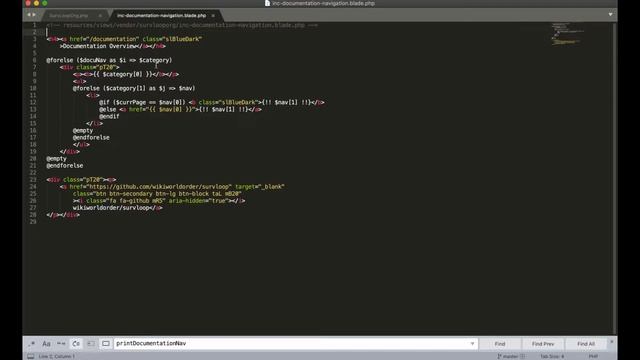Click the Find Prev button
The image size is (640, 360).
(x=543, y=344)
